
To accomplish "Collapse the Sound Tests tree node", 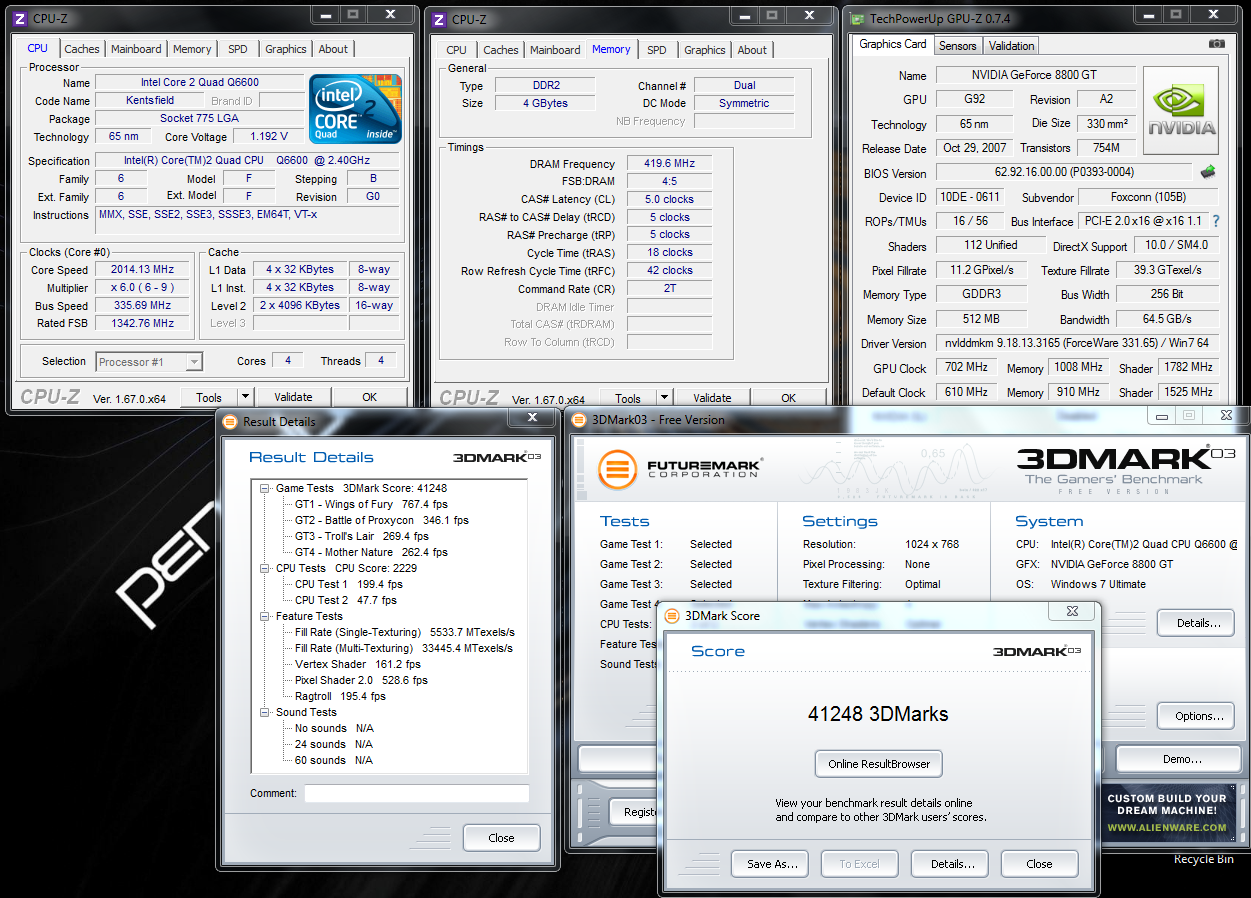I will click(265, 712).
